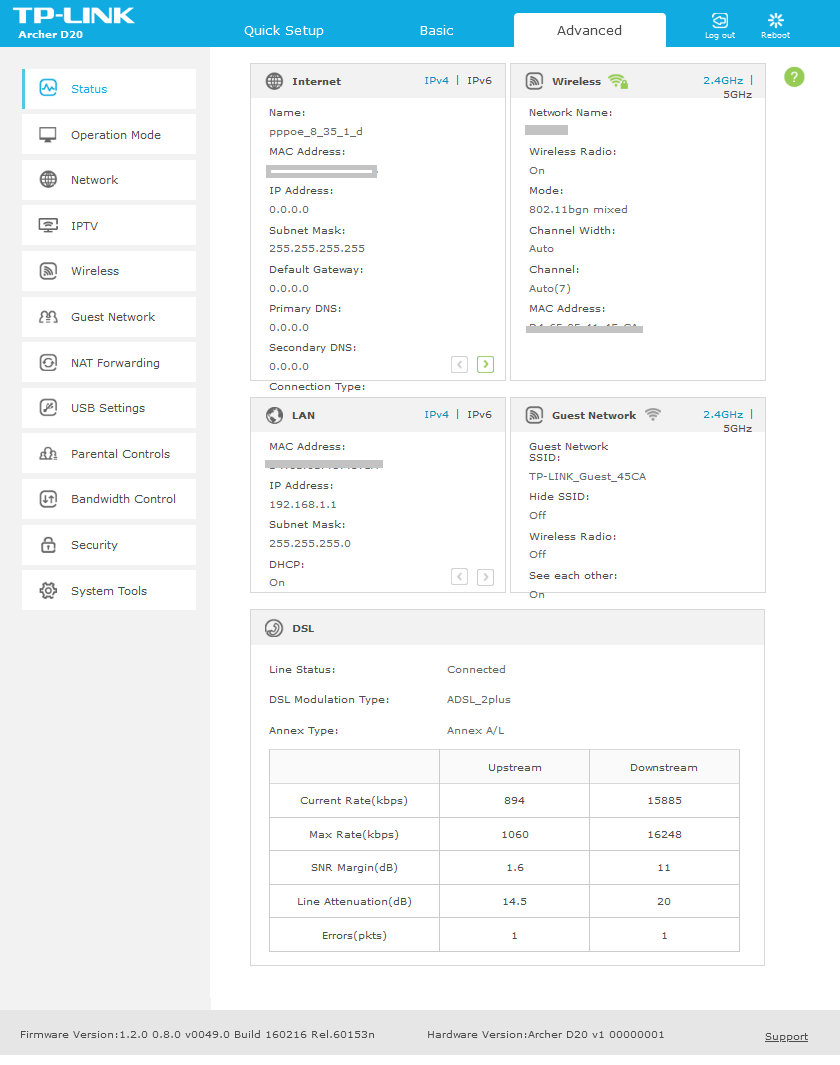840x1065 pixels.
Task: Open the Wireless menu label
Action: click(x=95, y=271)
